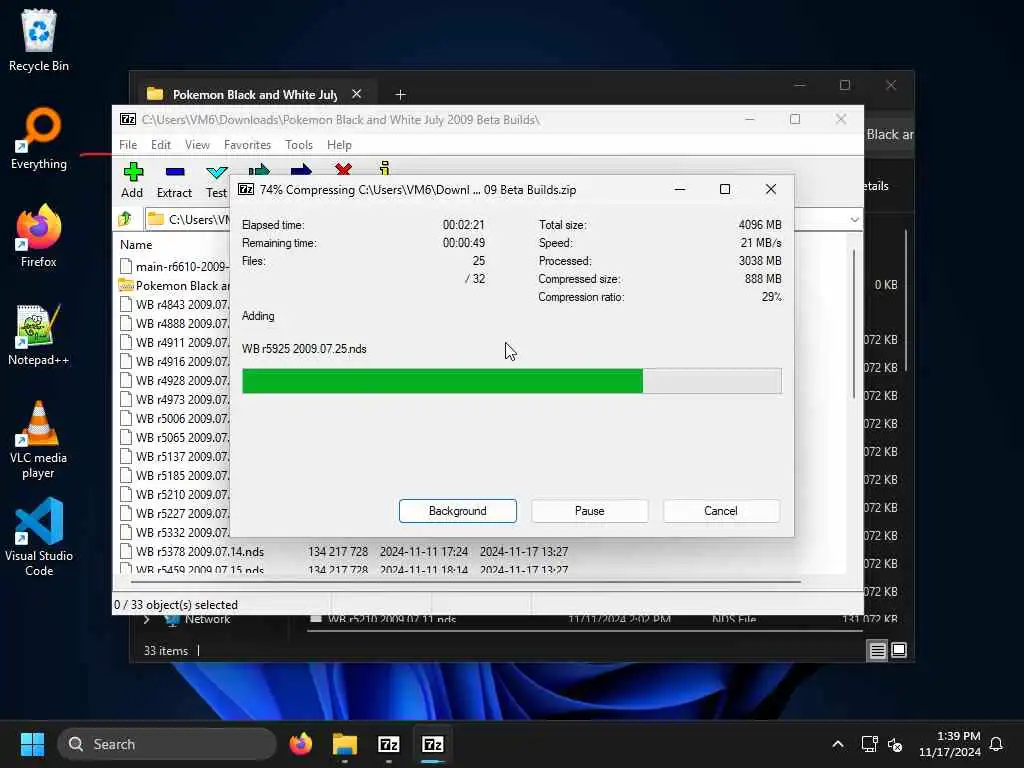Click the Add toolbar button in 7-Zip

coord(133,180)
